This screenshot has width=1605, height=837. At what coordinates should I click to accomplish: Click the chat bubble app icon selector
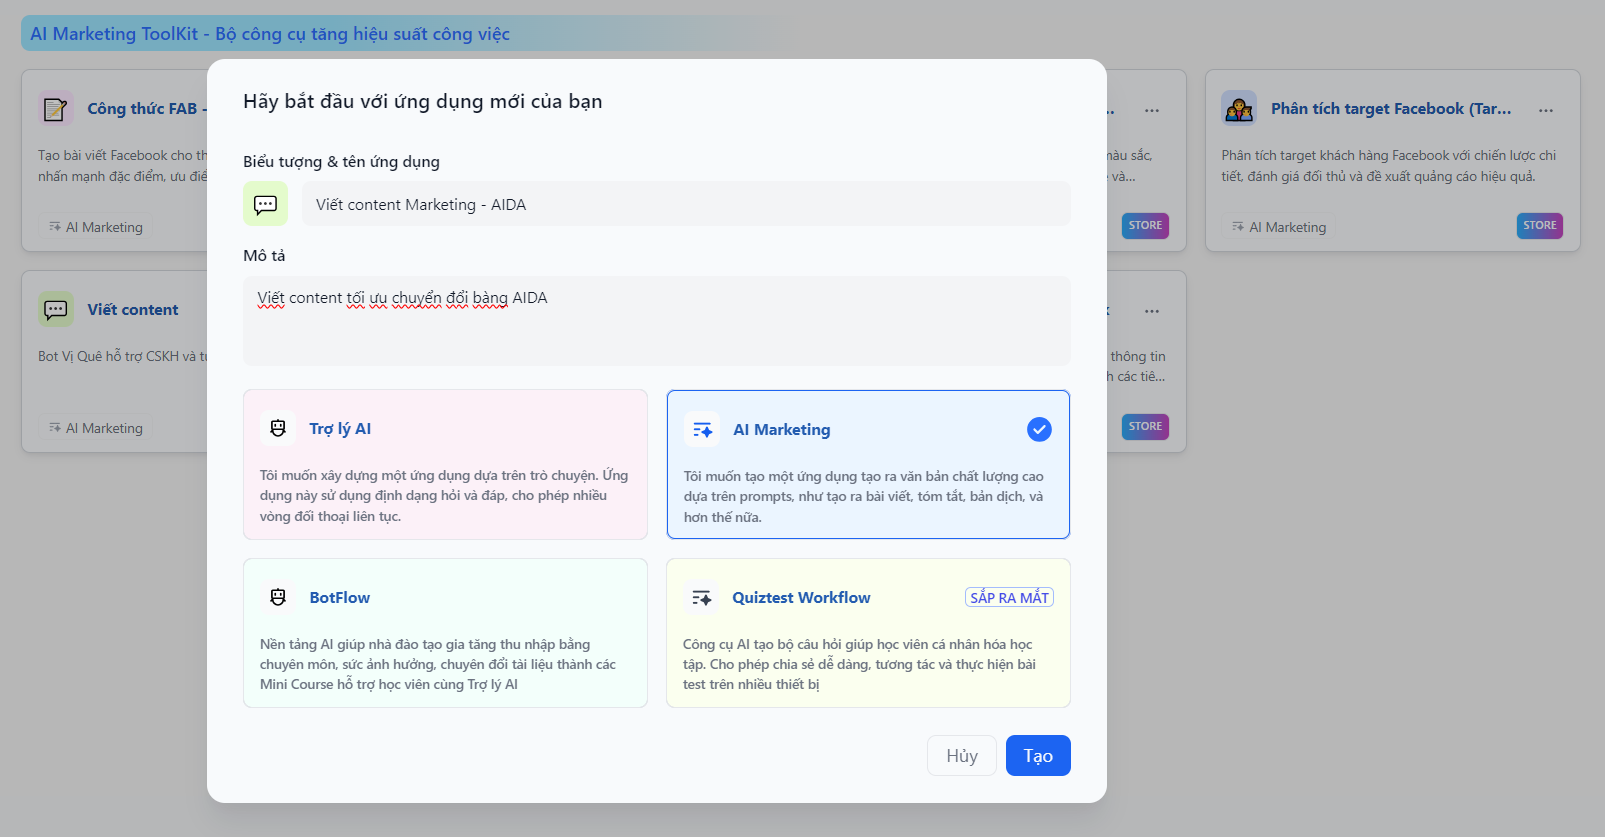pos(265,204)
